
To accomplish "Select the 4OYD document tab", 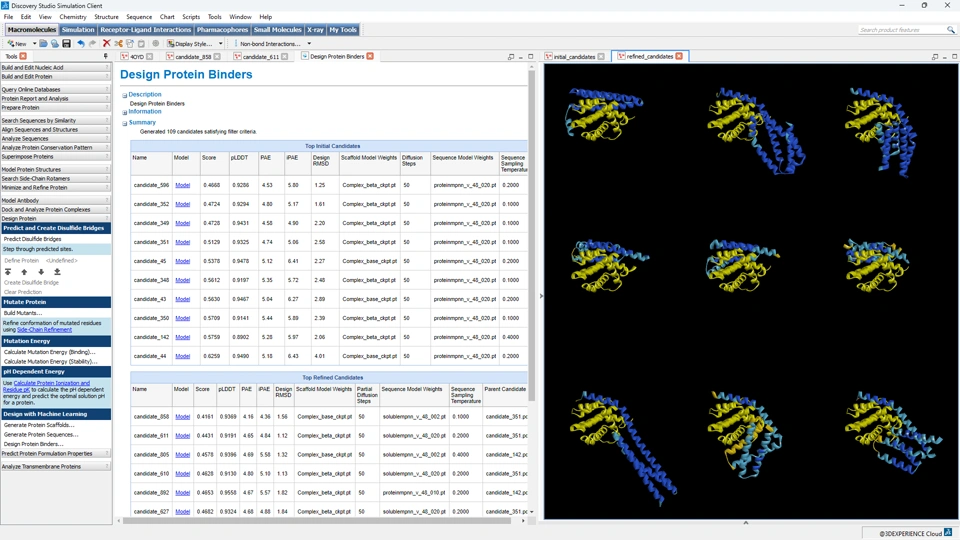I will click(x=137, y=56).
